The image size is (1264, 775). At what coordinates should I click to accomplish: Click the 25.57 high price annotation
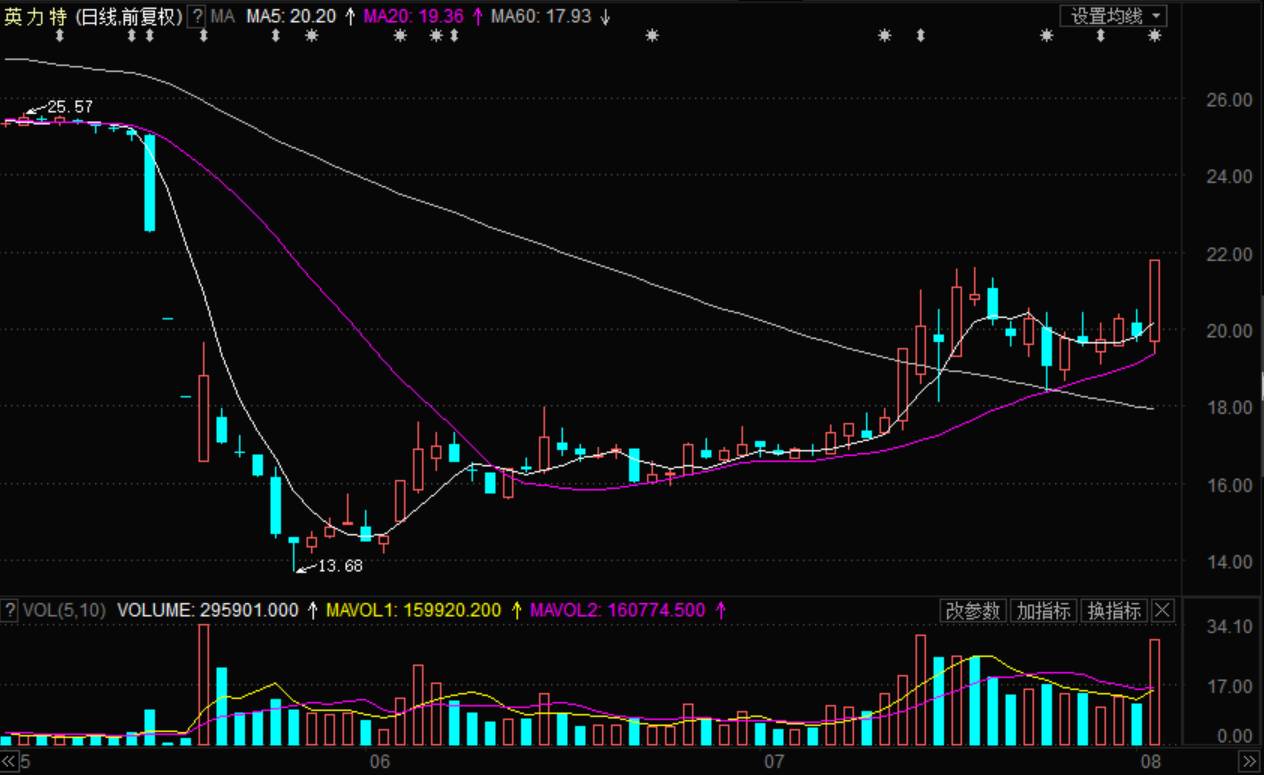[x=69, y=106]
